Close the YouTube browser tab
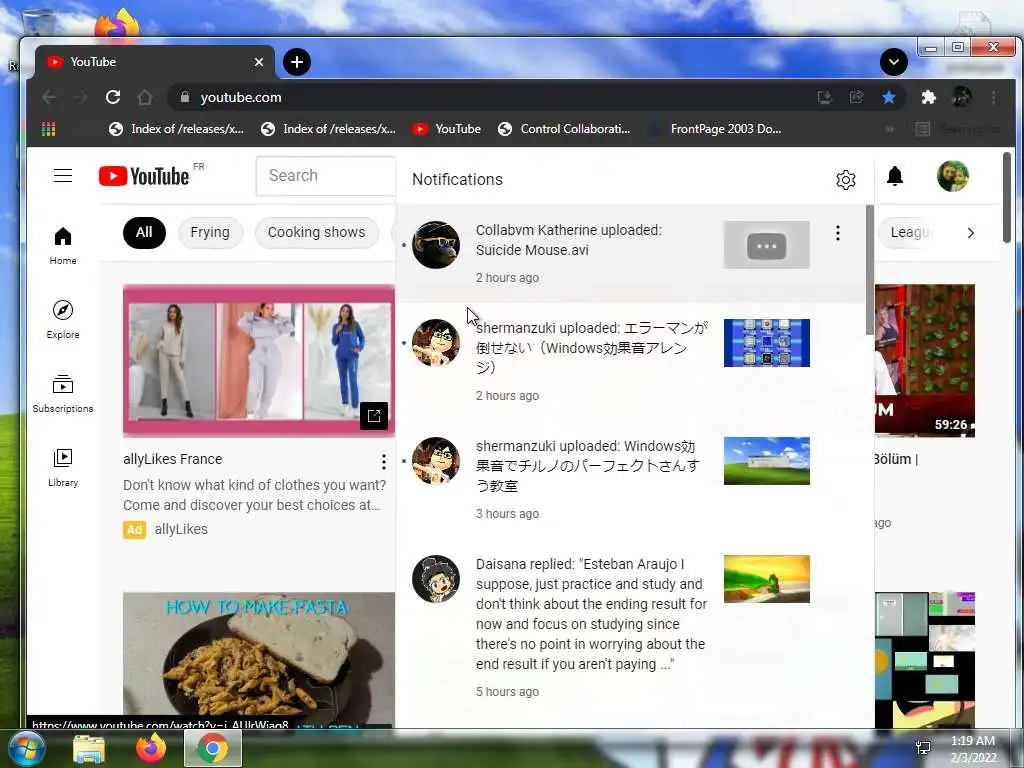This screenshot has height=768, width=1024. point(259,62)
